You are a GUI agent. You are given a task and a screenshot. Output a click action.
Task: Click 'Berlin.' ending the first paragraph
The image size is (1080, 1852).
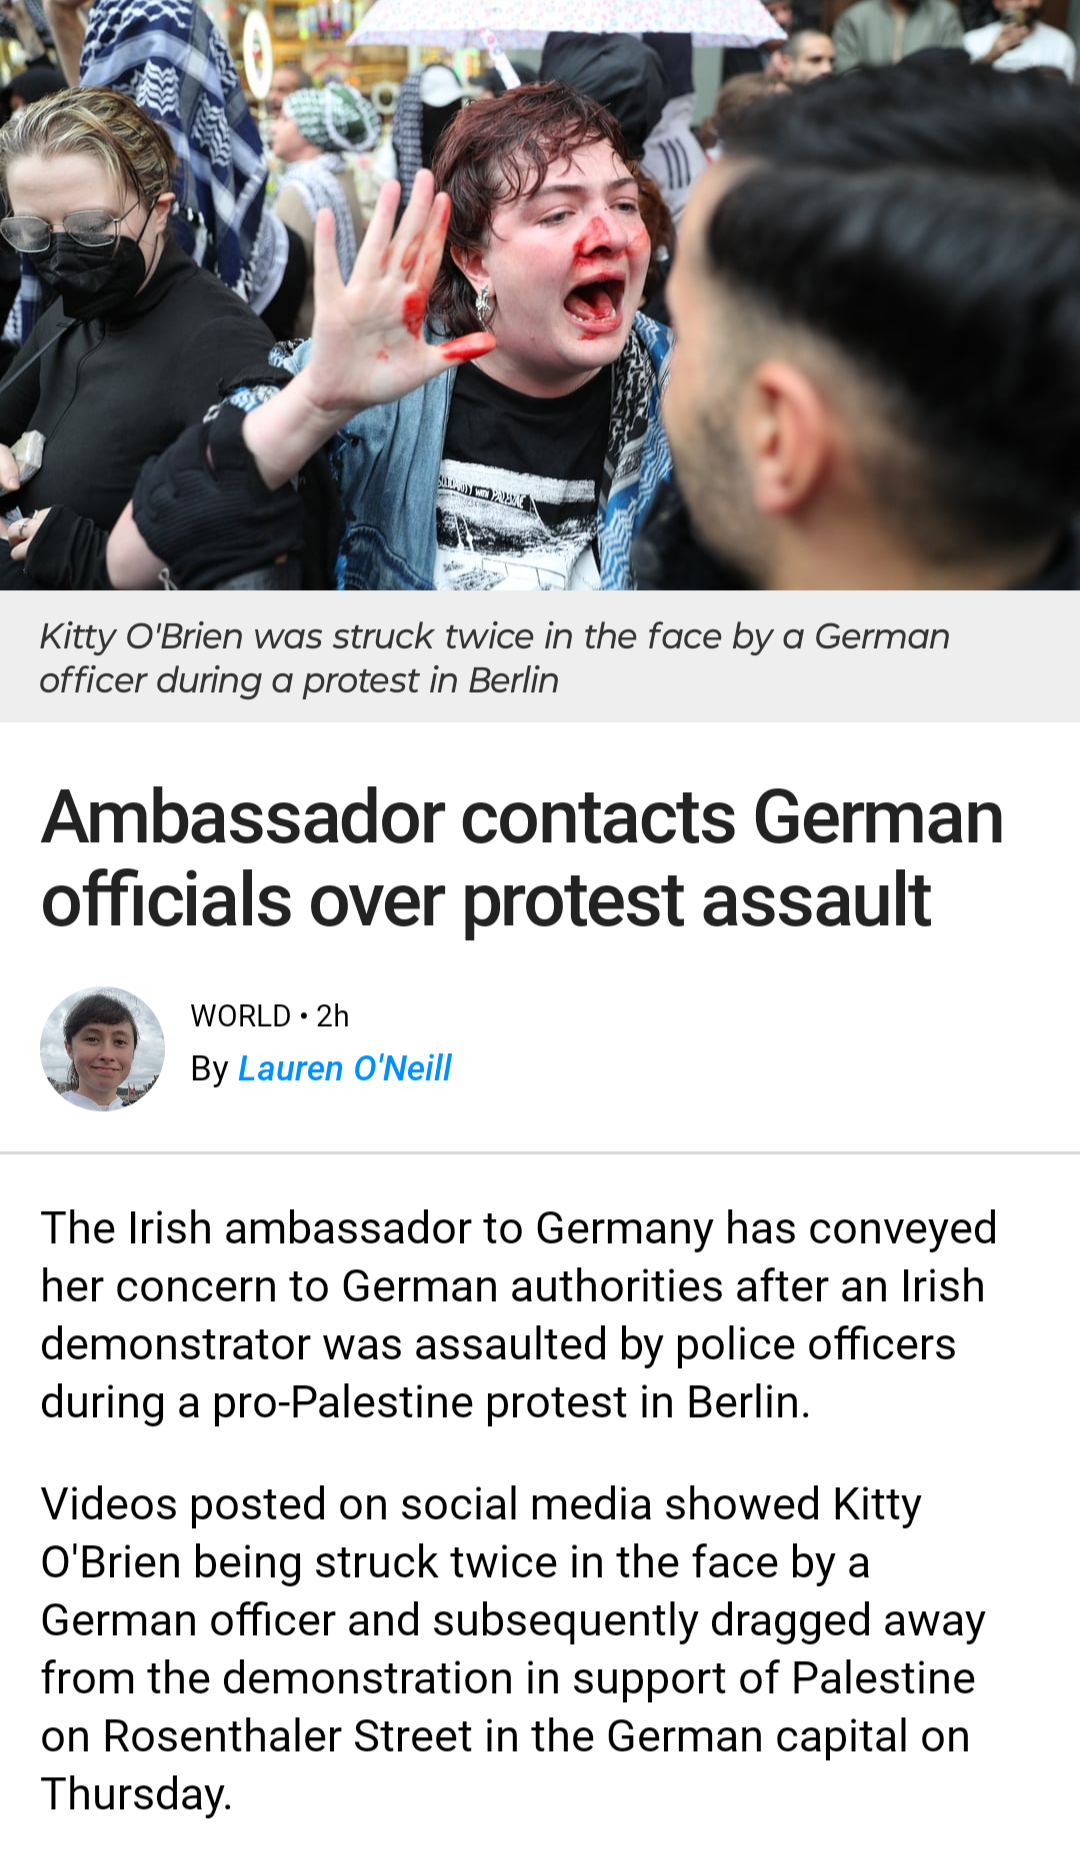(748, 1402)
